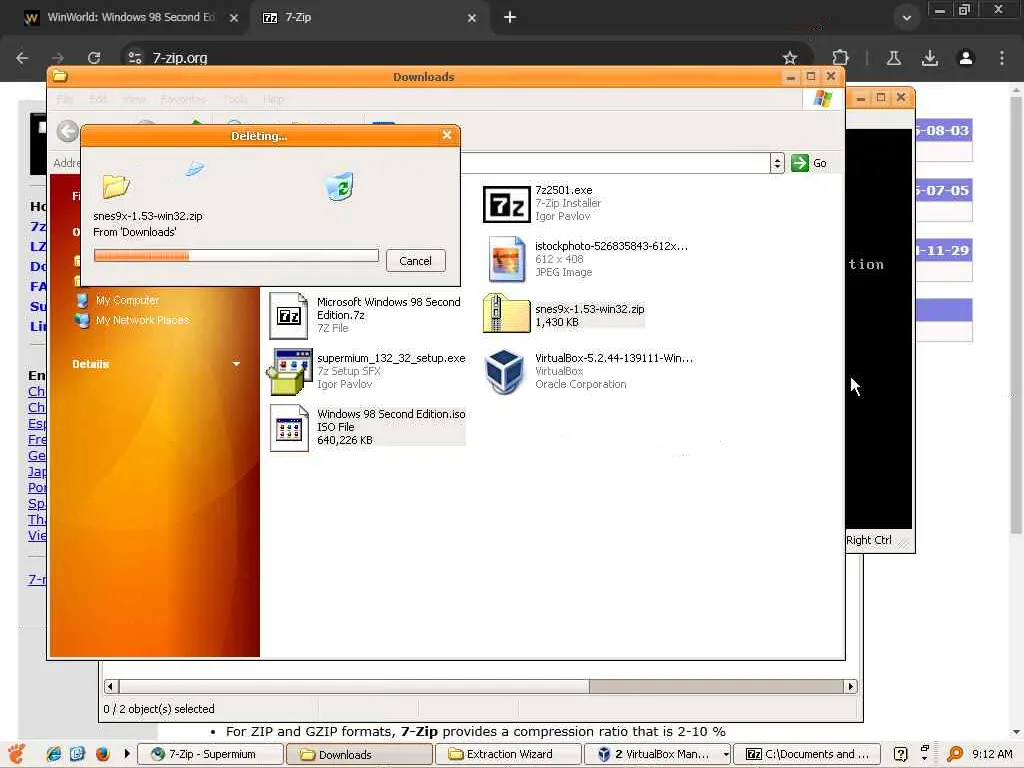Bookmark this page with the star icon
Screen dimensions: 1024x768
pyautogui.click(x=790, y=57)
